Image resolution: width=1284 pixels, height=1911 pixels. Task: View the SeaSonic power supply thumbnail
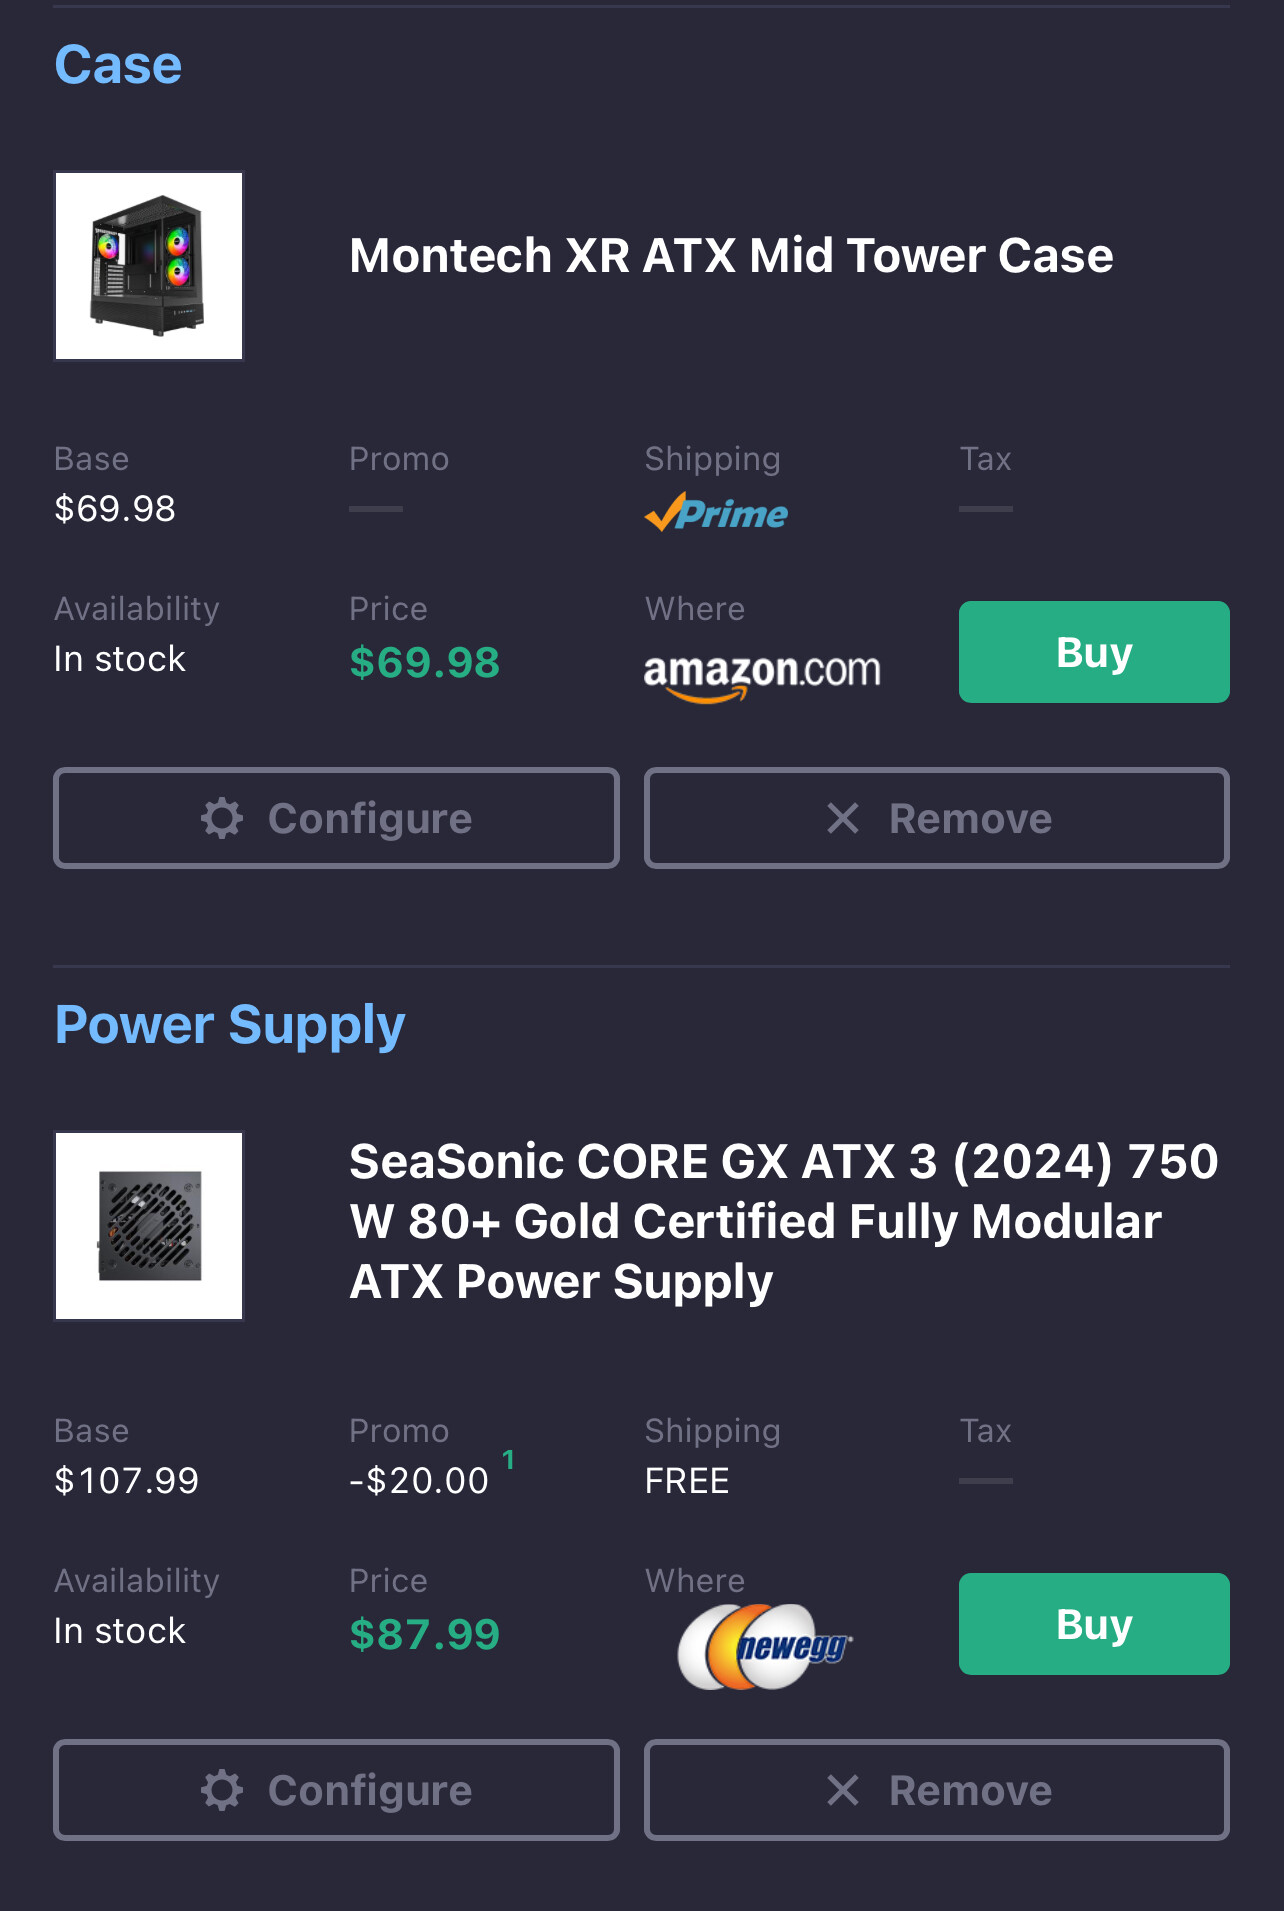[149, 1226]
